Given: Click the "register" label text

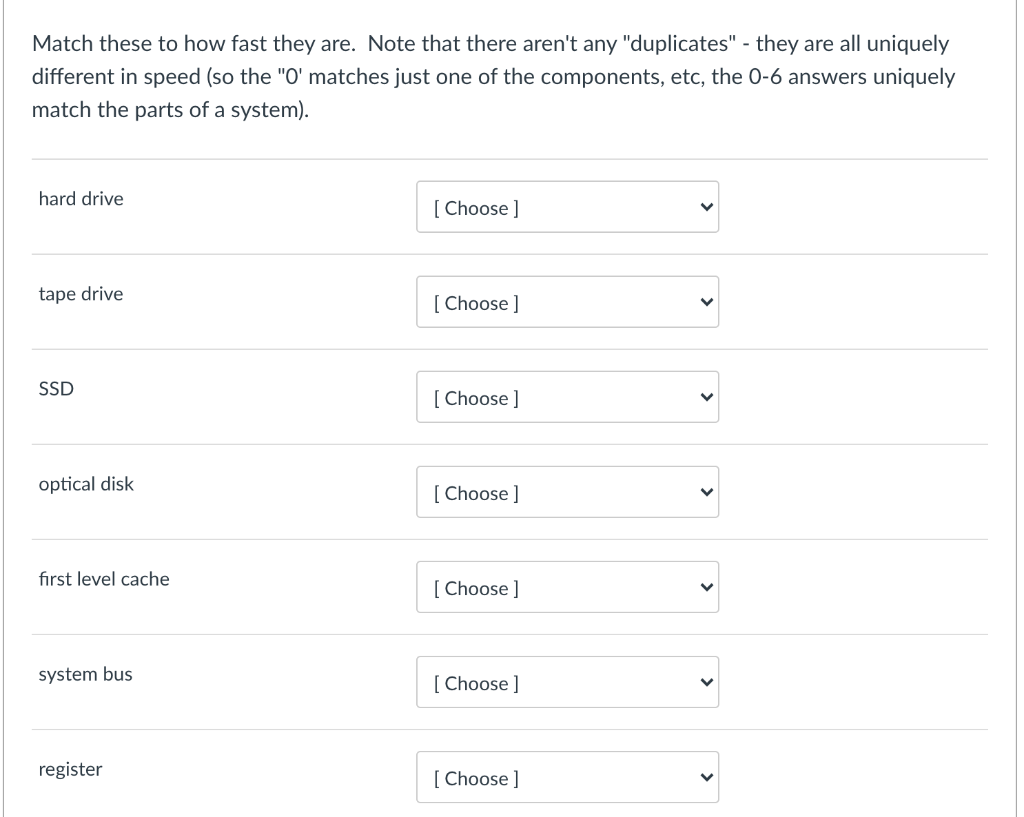Looking at the screenshot, I should pos(70,769).
